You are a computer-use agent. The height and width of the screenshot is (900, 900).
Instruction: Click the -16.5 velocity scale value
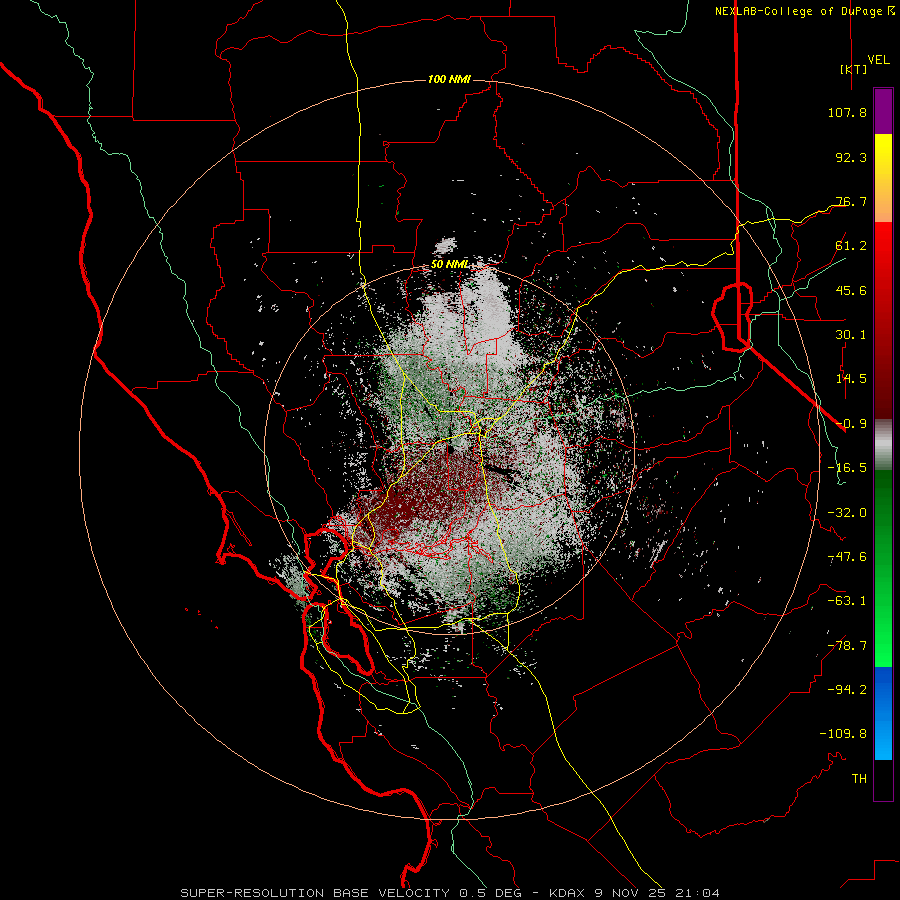[x=847, y=468]
